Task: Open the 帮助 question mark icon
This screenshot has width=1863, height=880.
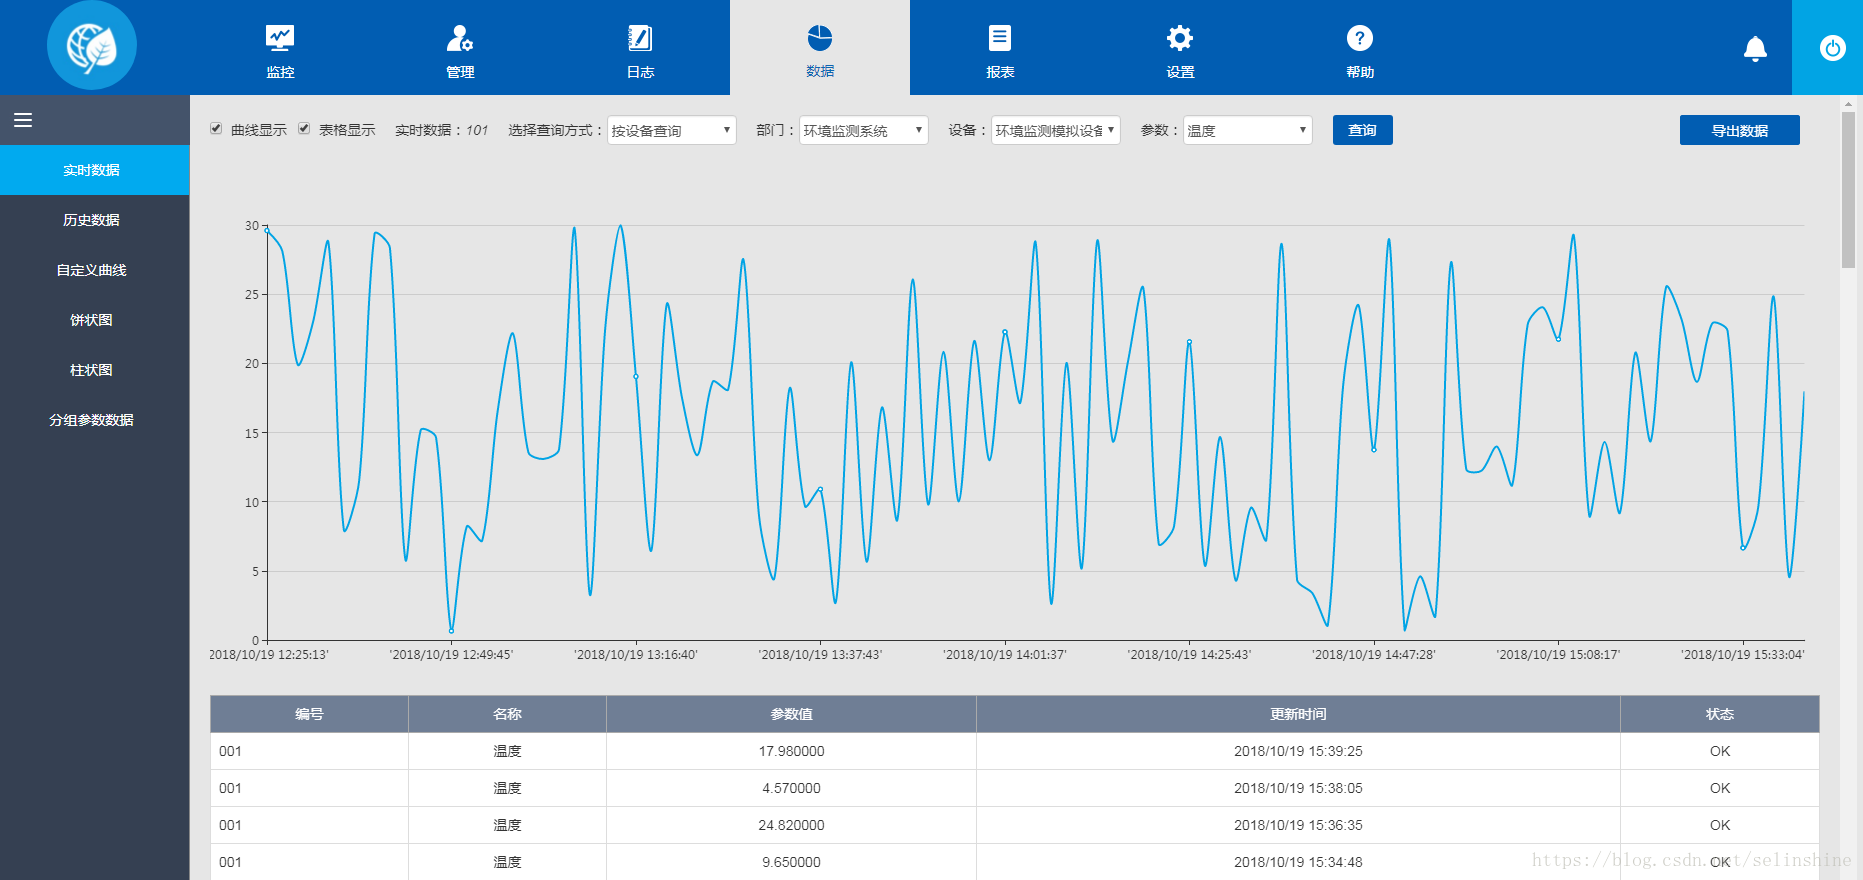Action: click(1360, 38)
